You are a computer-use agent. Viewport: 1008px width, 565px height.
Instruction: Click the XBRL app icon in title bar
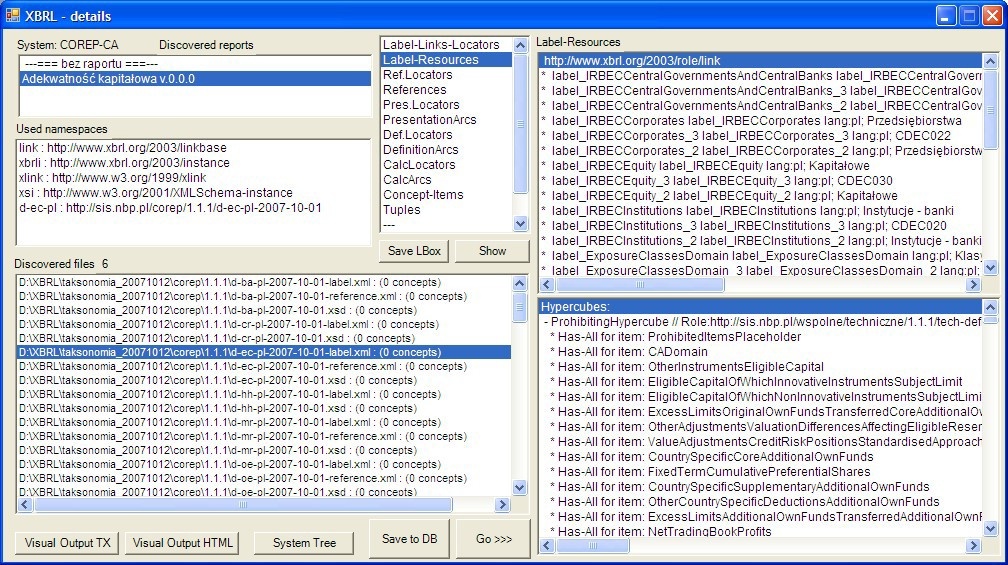point(13,16)
